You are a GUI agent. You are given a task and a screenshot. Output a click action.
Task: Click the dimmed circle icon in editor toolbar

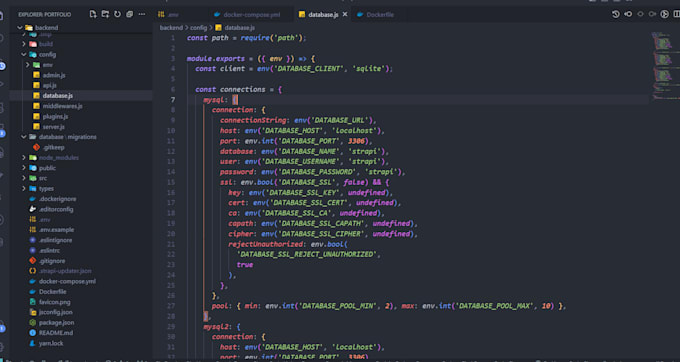(x=640, y=14)
